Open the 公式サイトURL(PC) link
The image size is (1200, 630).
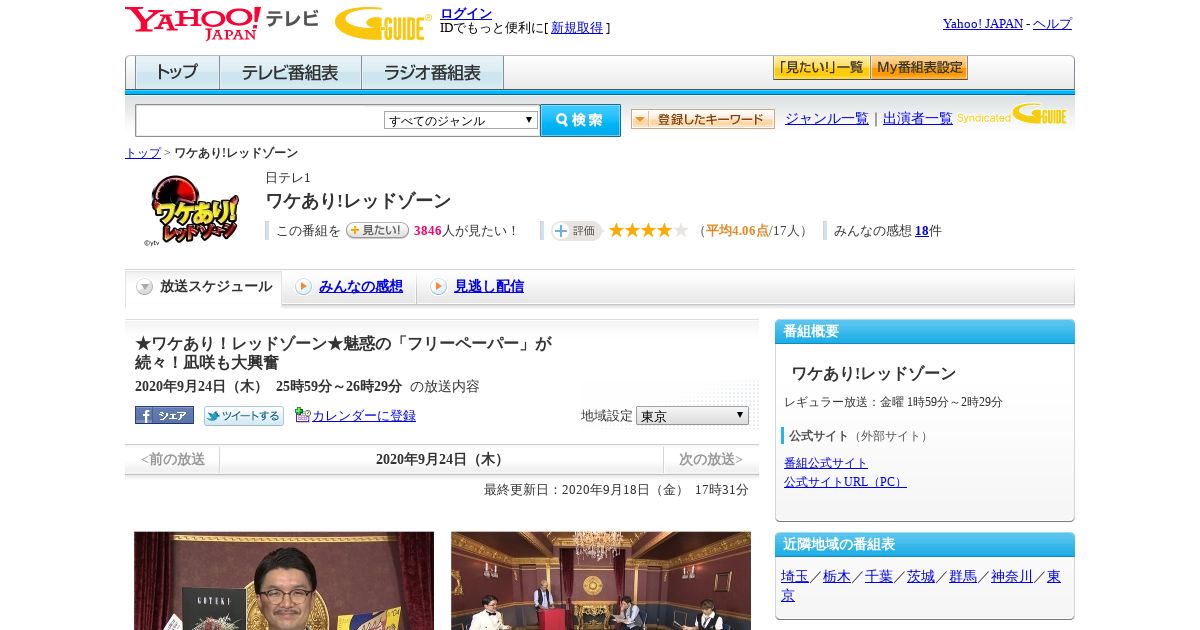[x=845, y=482]
